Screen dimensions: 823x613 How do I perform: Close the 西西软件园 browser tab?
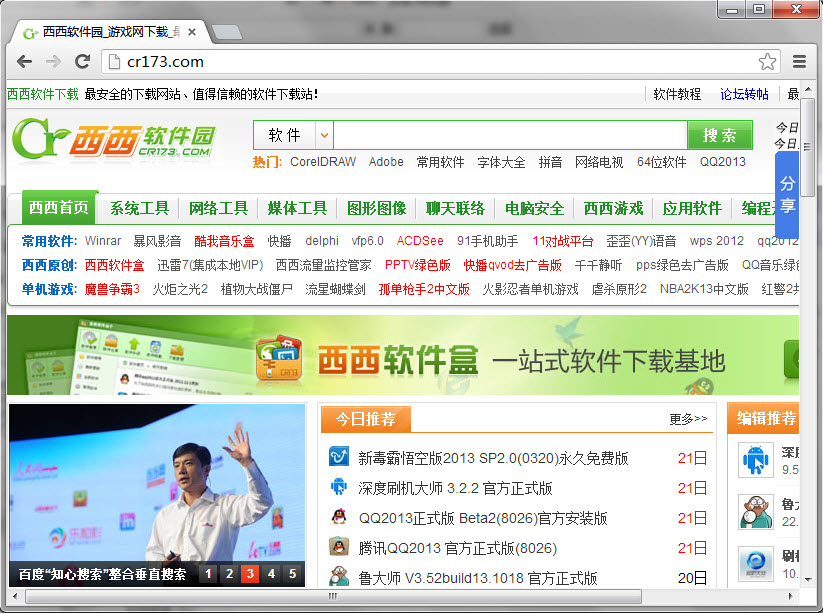[x=192, y=33]
